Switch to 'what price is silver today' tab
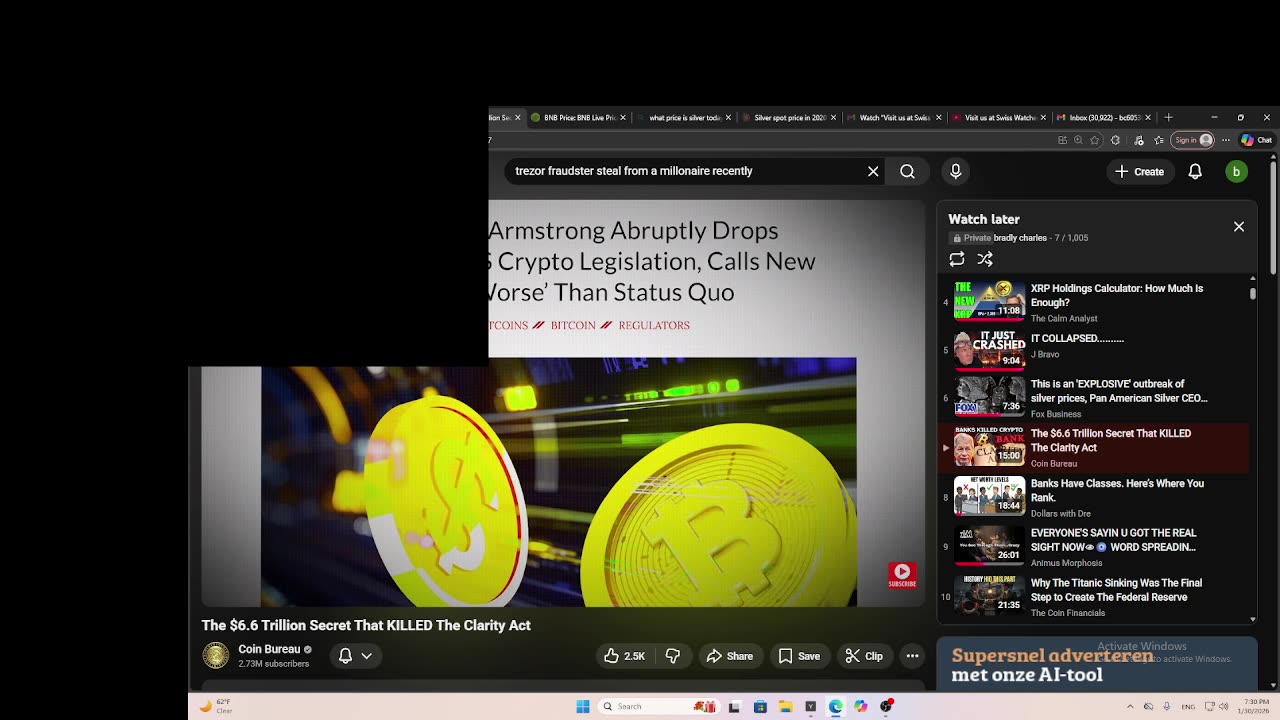 point(685,117)
